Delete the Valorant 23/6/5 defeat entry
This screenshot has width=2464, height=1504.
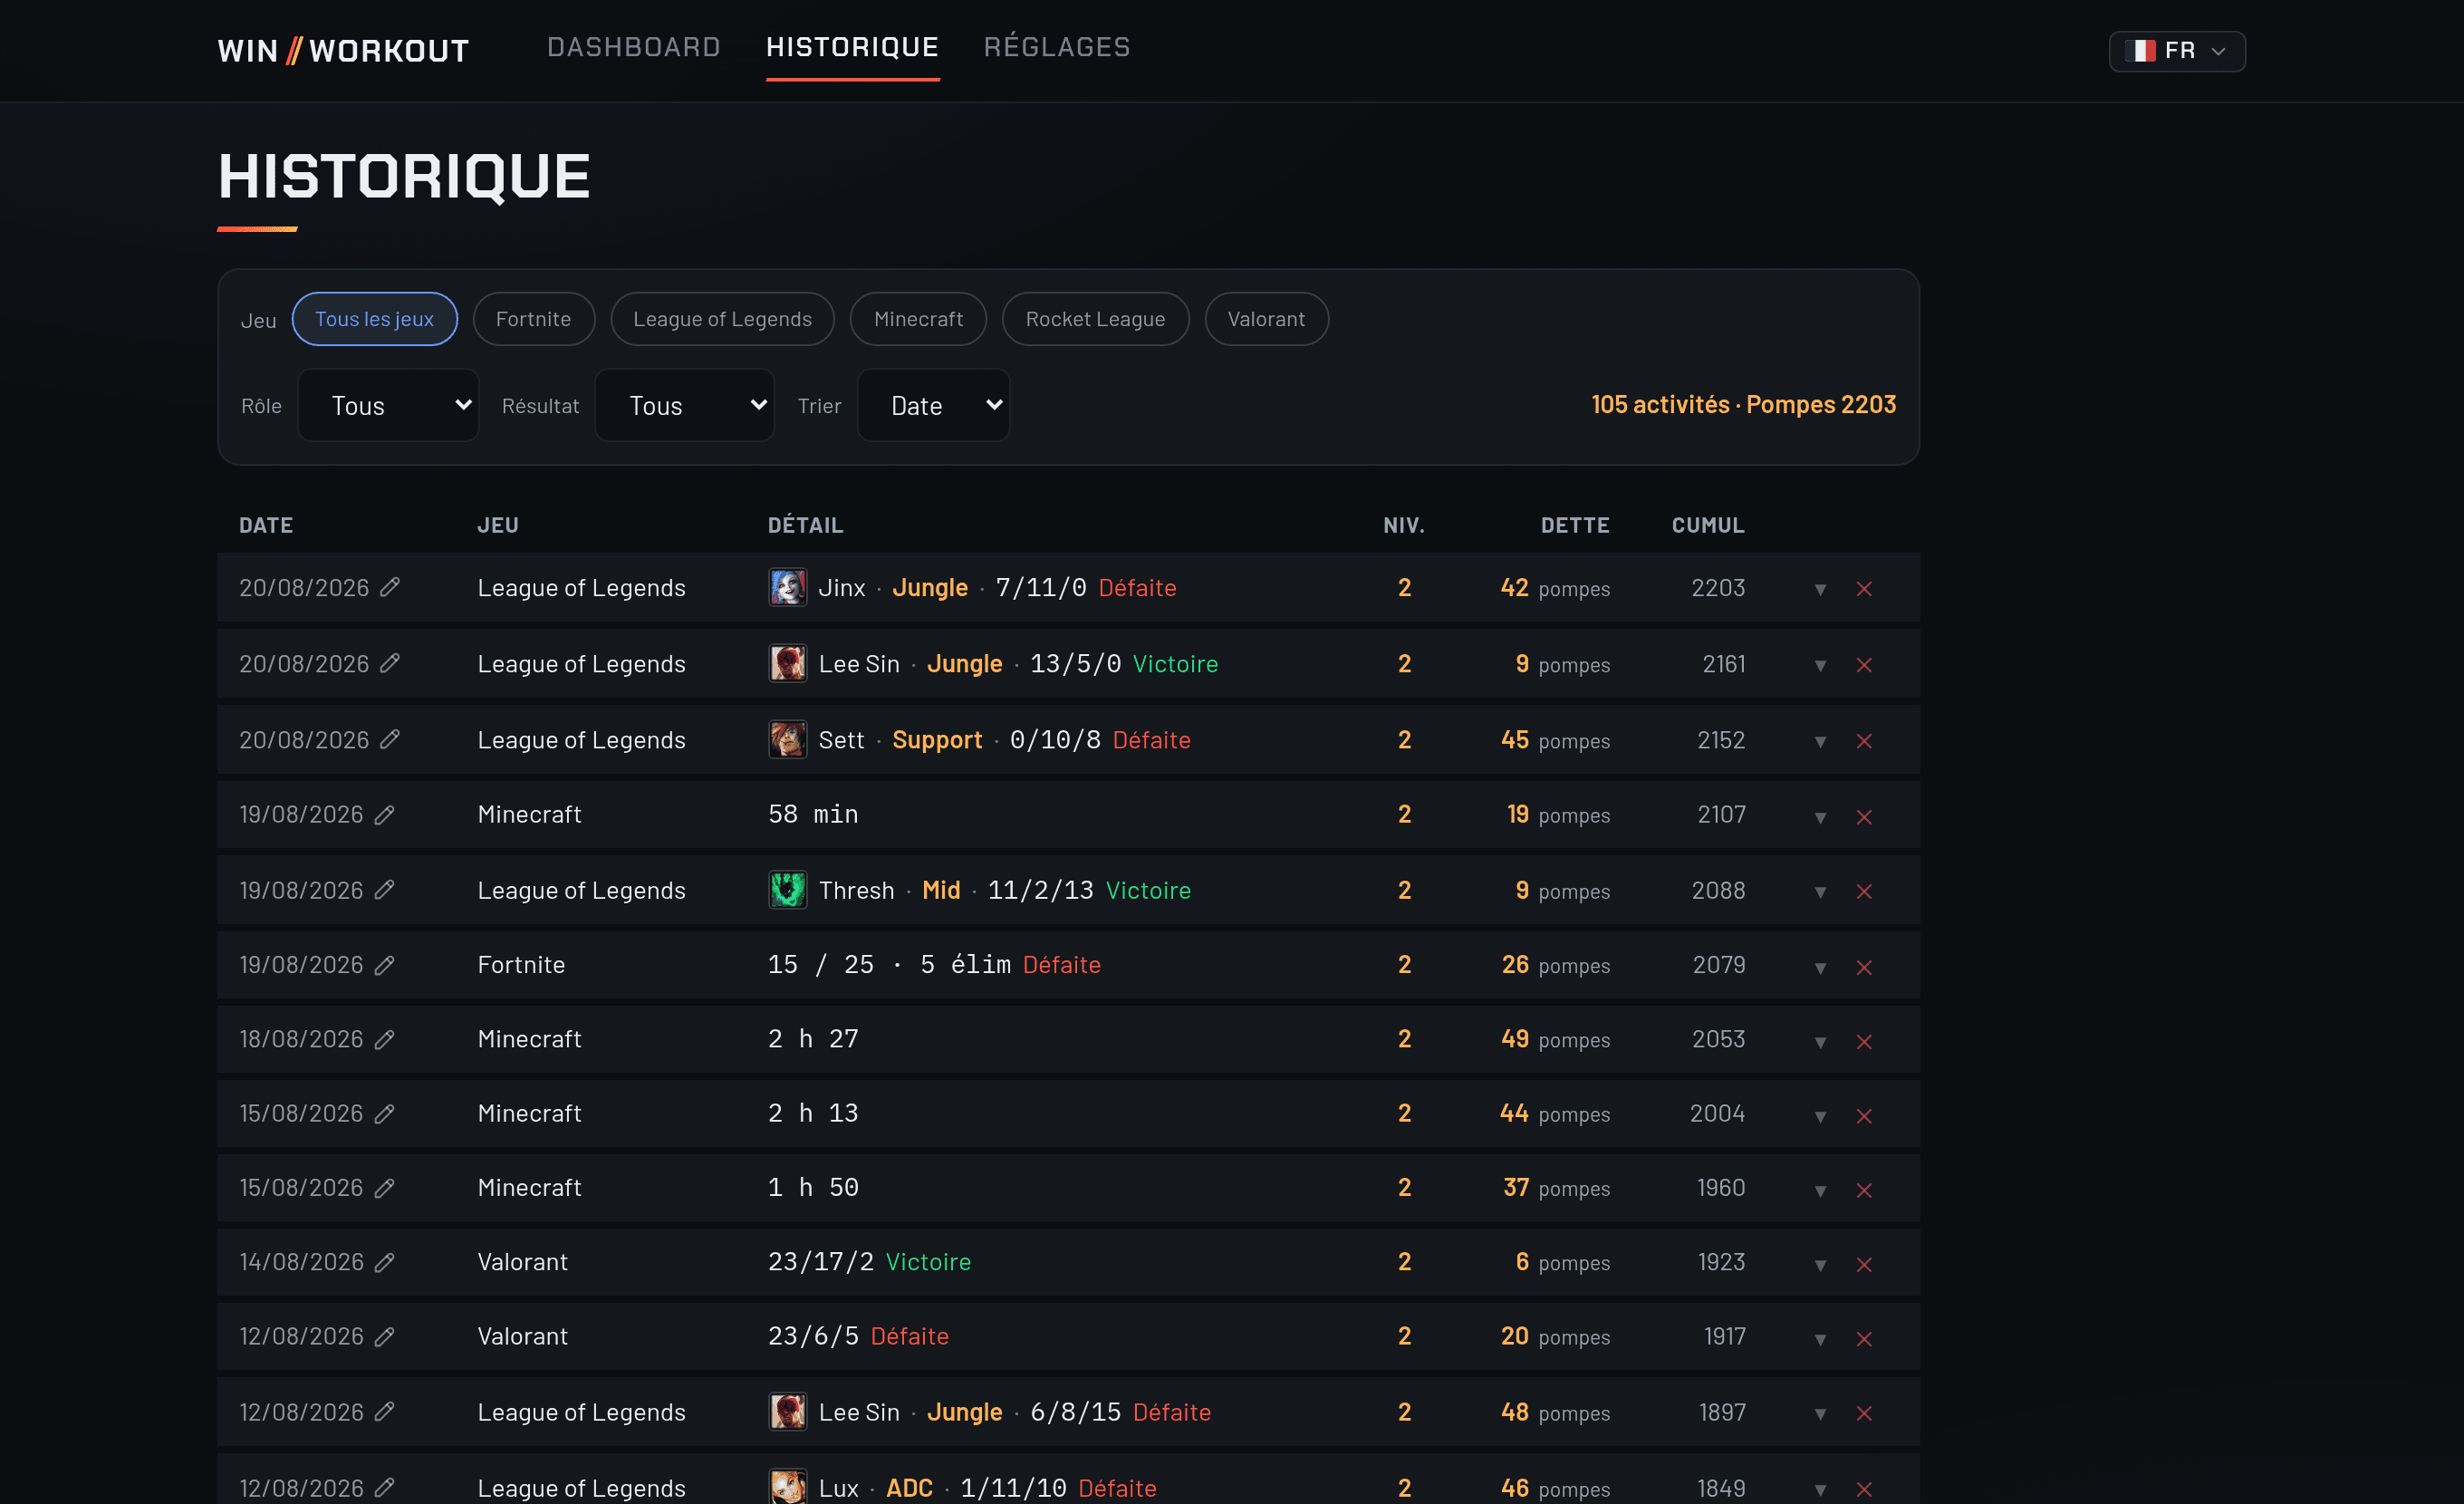pyautogui.click(x=1864, y=1338)
